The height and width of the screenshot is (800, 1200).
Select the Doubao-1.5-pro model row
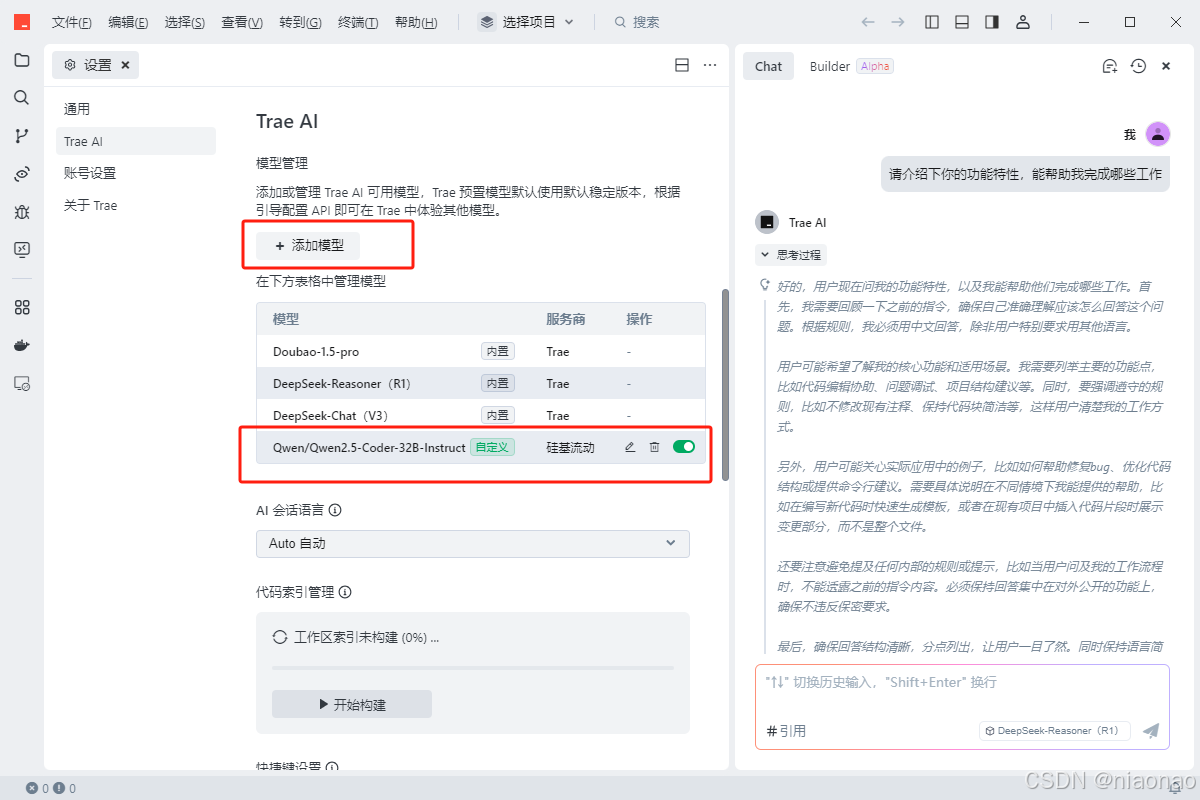(481, 352)
